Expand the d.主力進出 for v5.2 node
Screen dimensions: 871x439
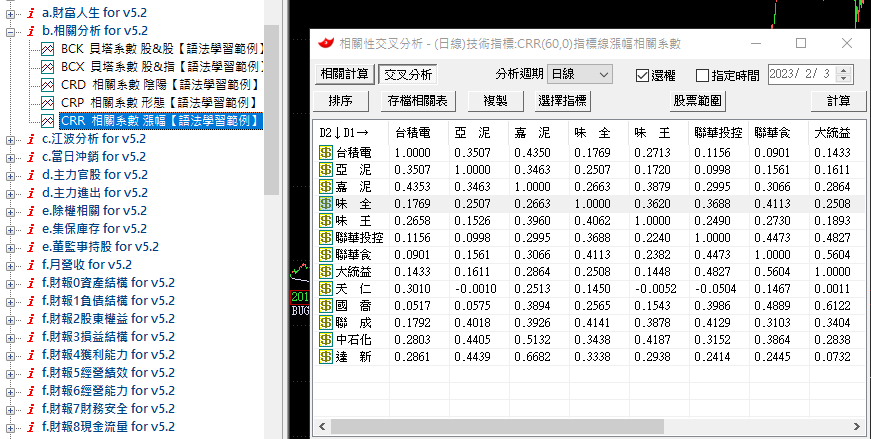coord(10,193)
